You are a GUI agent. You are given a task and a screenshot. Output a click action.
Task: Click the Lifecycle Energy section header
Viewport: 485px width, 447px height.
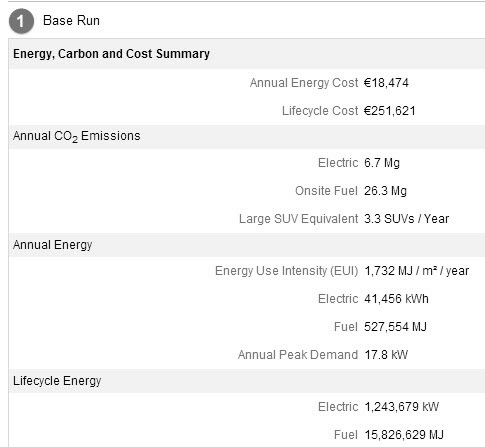[x=57, y=381]
